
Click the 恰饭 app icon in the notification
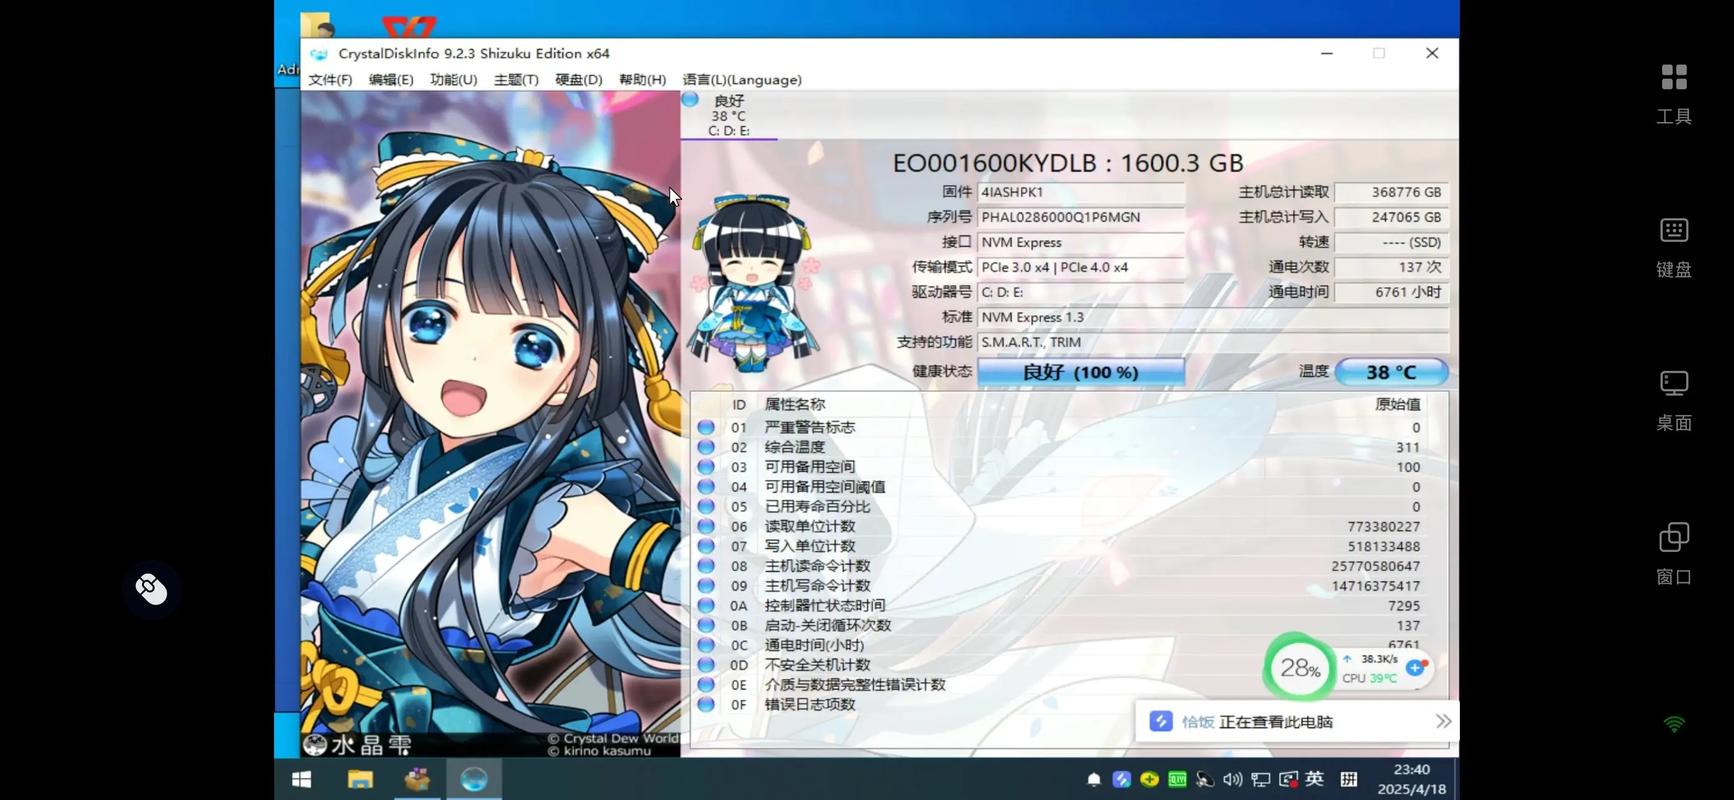coord(1161,721)
